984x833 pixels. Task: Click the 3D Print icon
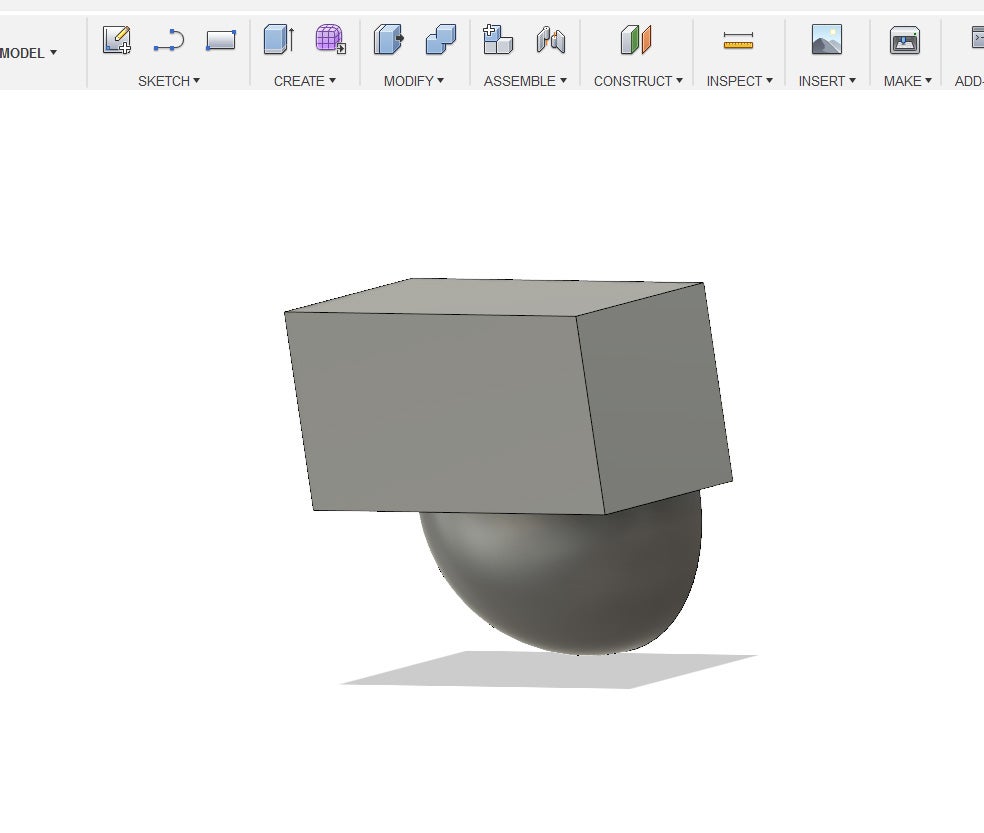(905, 41)
